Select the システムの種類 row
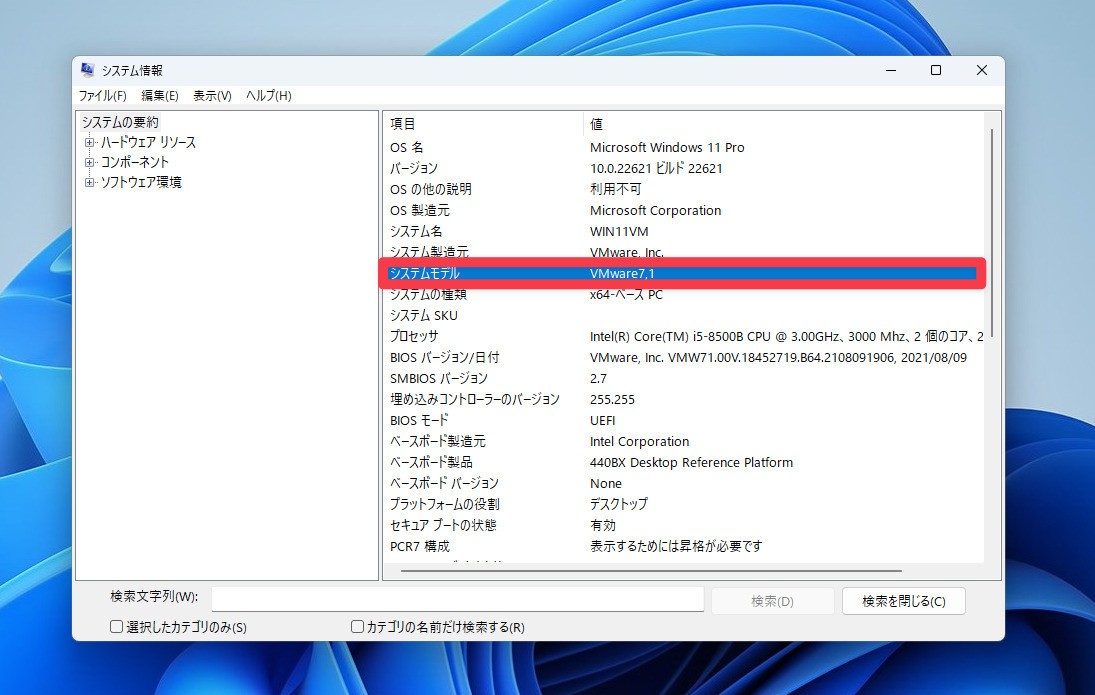This screenshot has height=695, width=1095. point(684,295)
